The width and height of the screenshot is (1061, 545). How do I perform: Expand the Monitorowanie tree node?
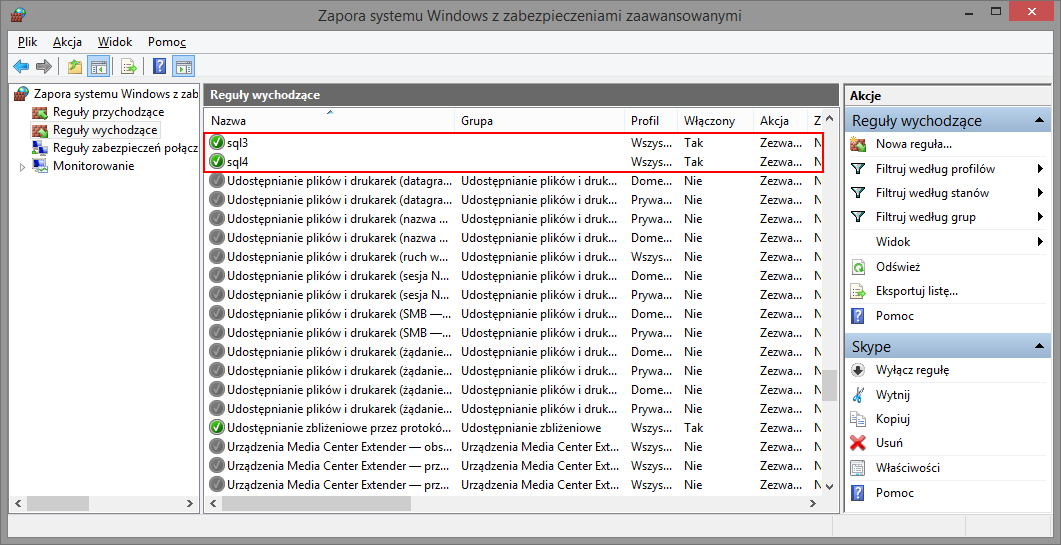click(22, 167)
